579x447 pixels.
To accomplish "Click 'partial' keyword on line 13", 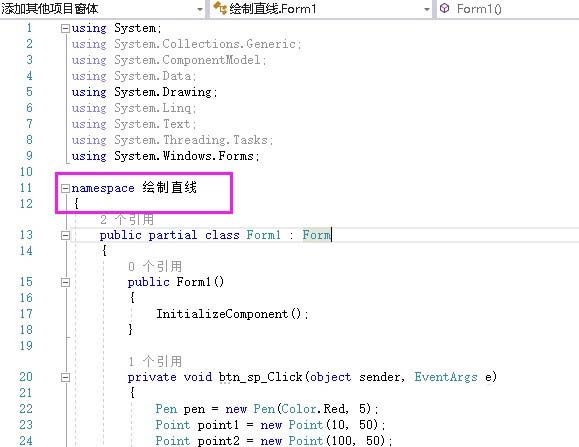I will point(173,235).
